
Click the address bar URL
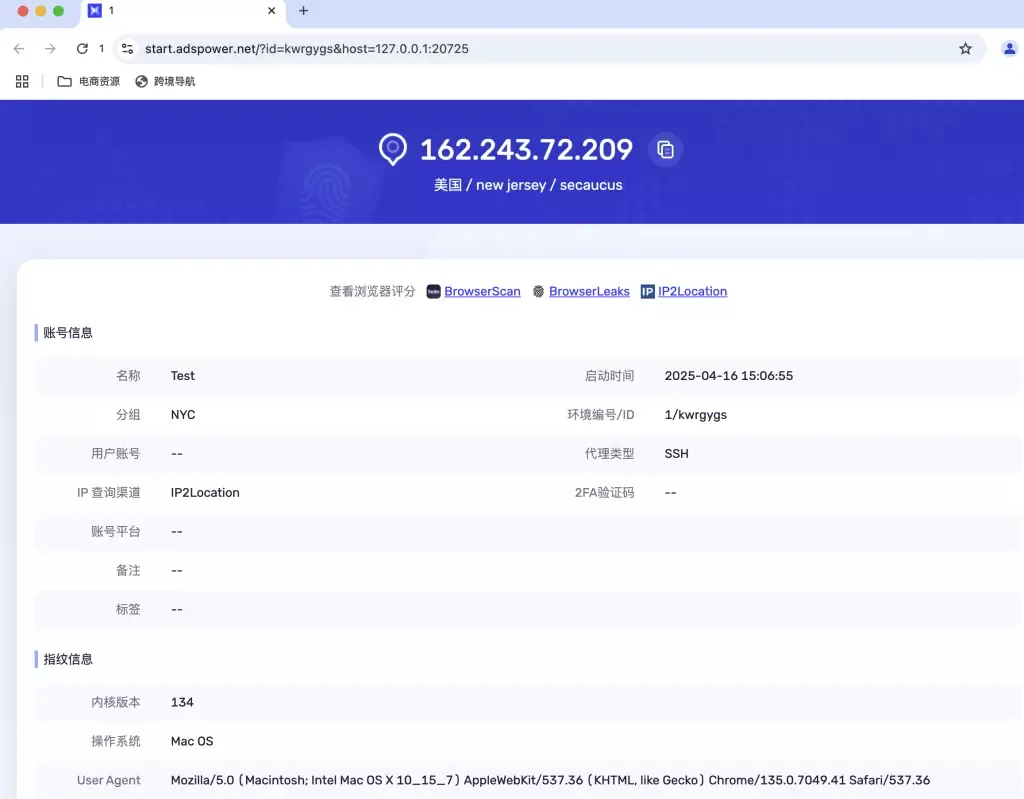[x=306, y=48]
